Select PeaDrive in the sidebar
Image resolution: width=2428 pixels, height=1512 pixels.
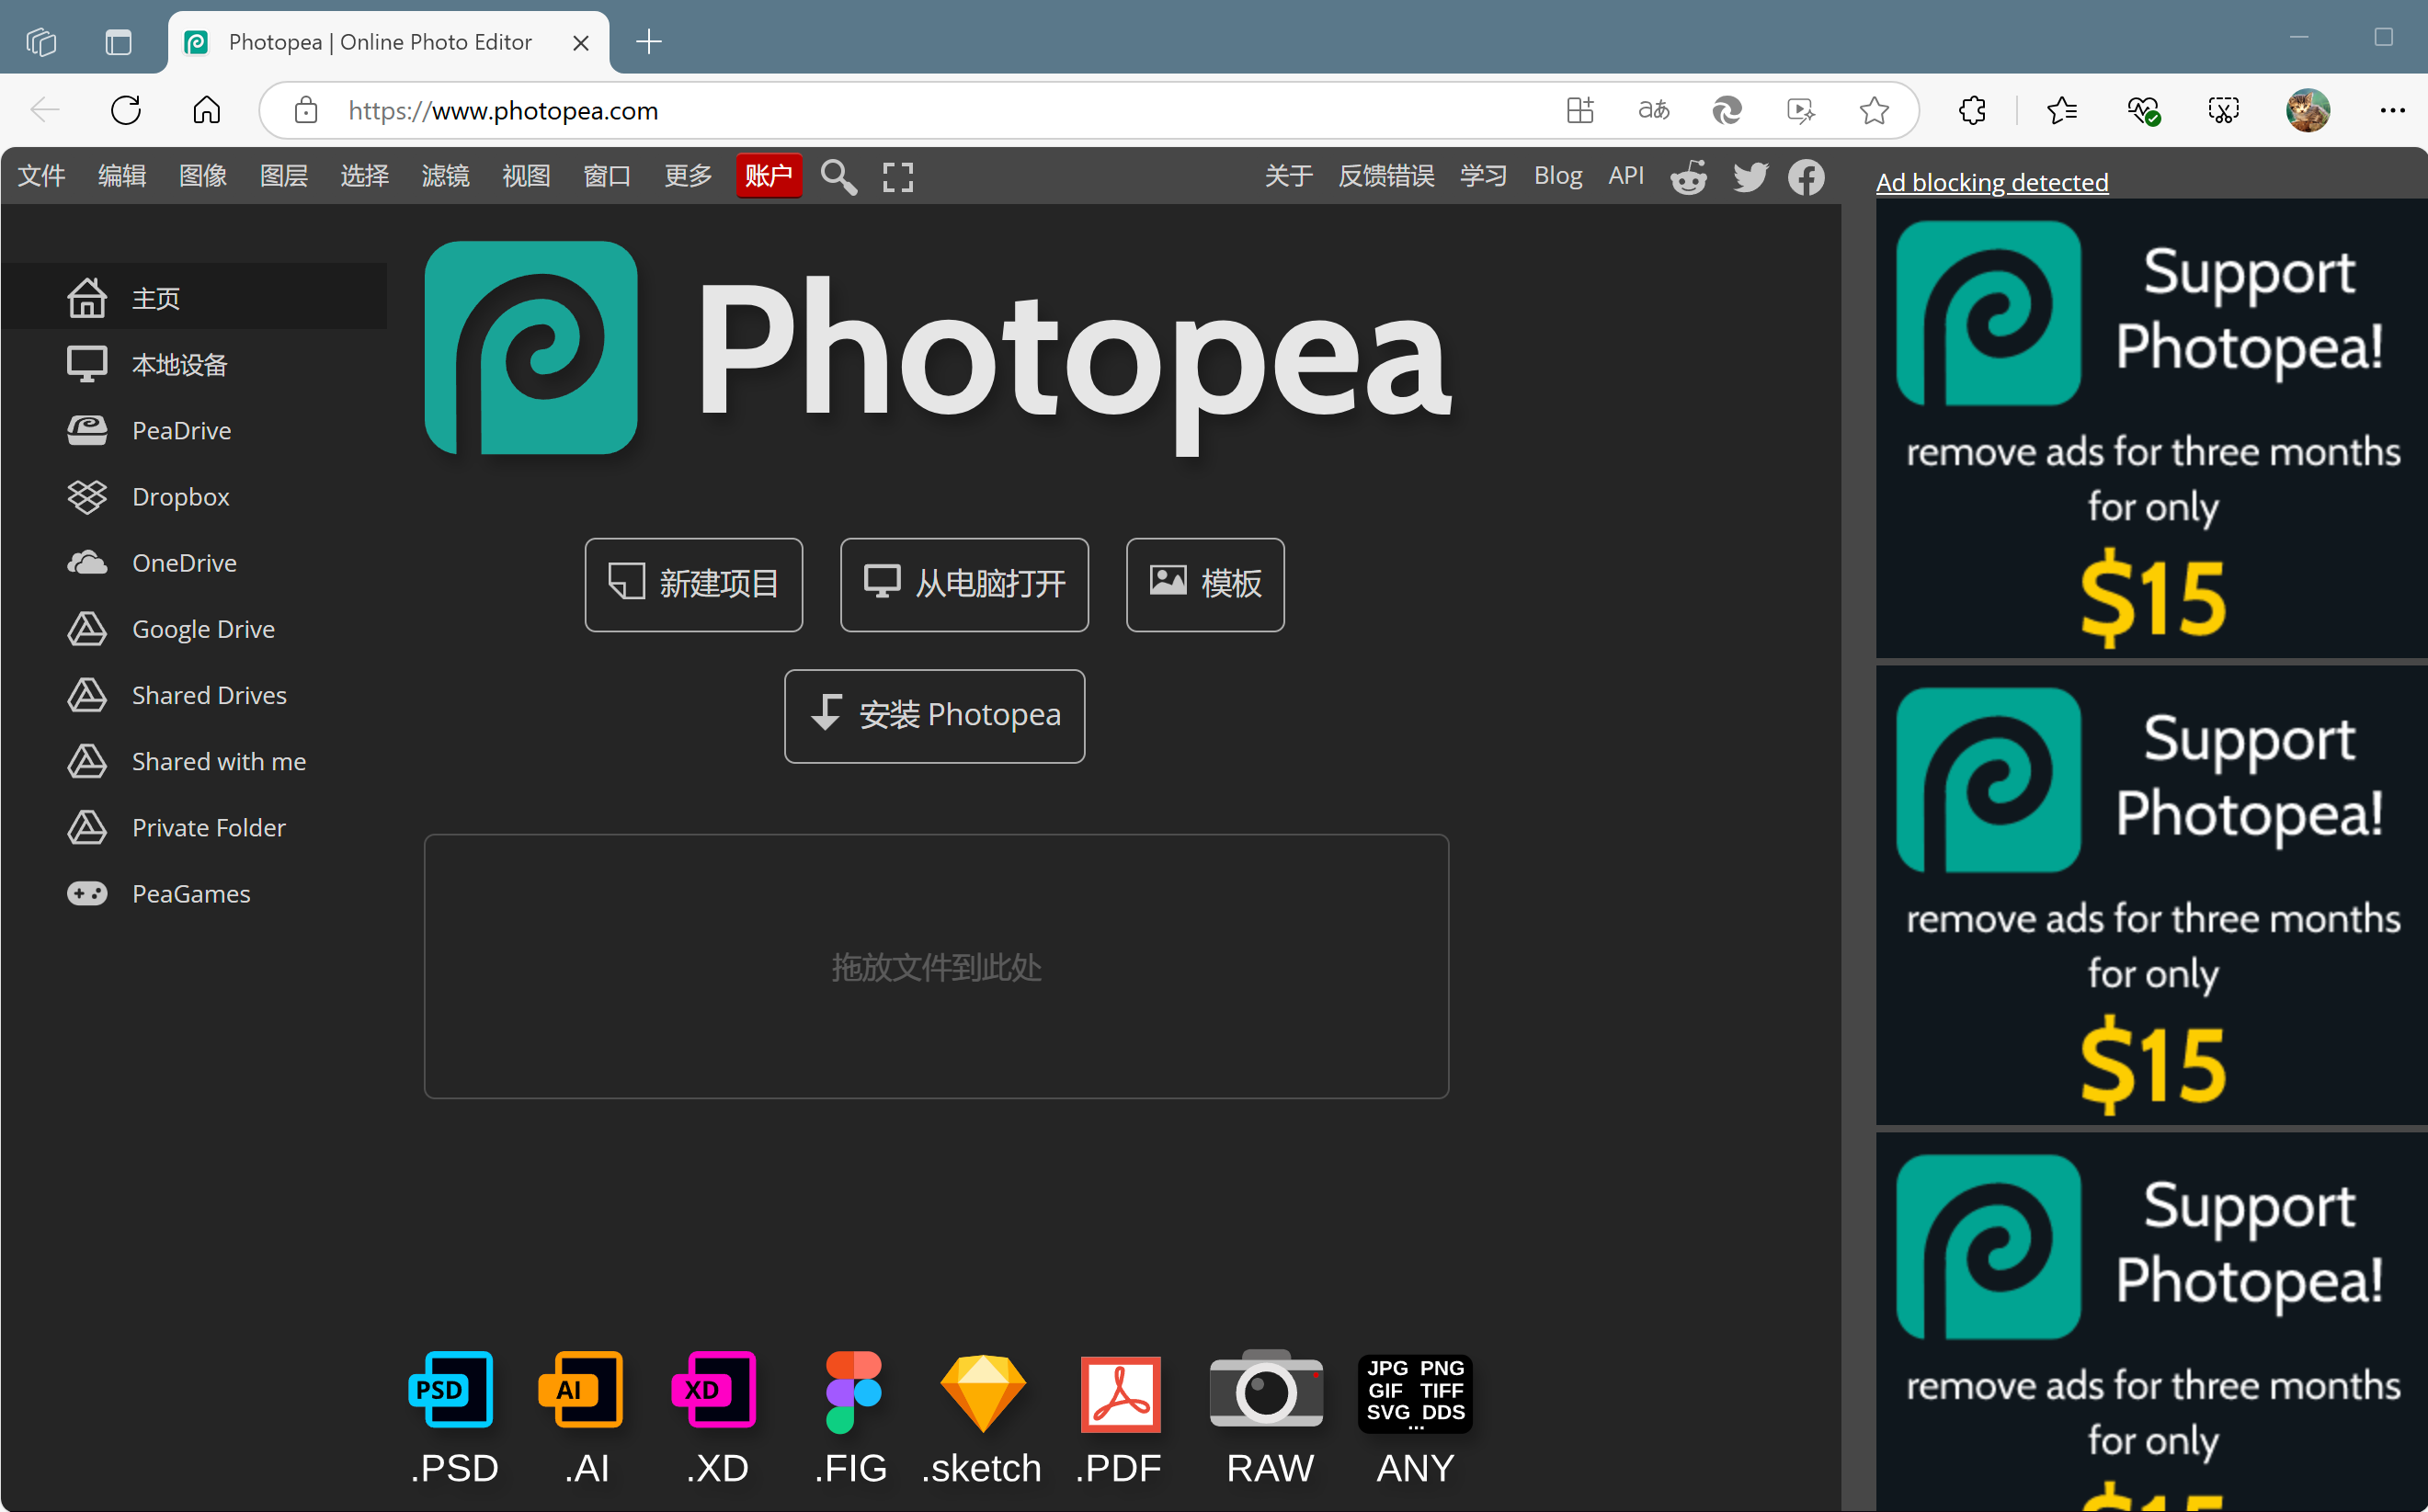(x=181, y=431)
